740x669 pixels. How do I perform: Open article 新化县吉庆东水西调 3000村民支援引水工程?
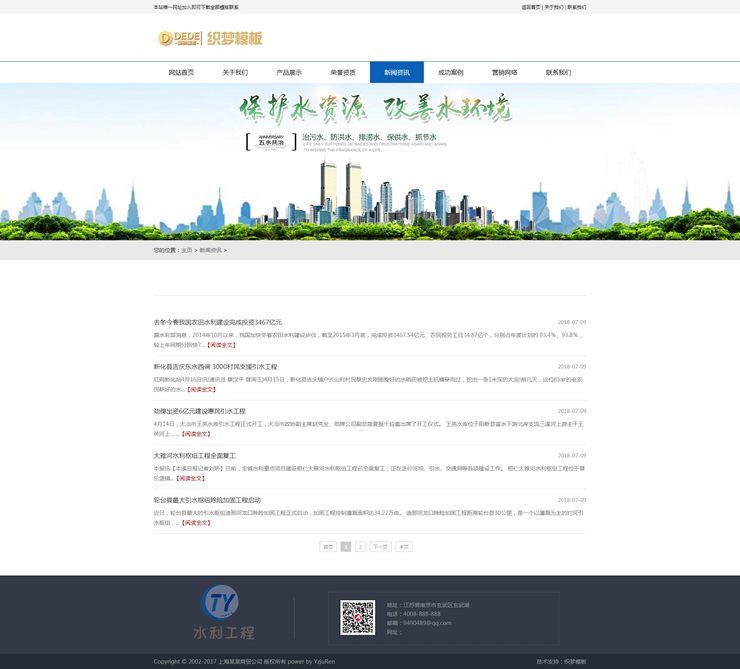215,367
